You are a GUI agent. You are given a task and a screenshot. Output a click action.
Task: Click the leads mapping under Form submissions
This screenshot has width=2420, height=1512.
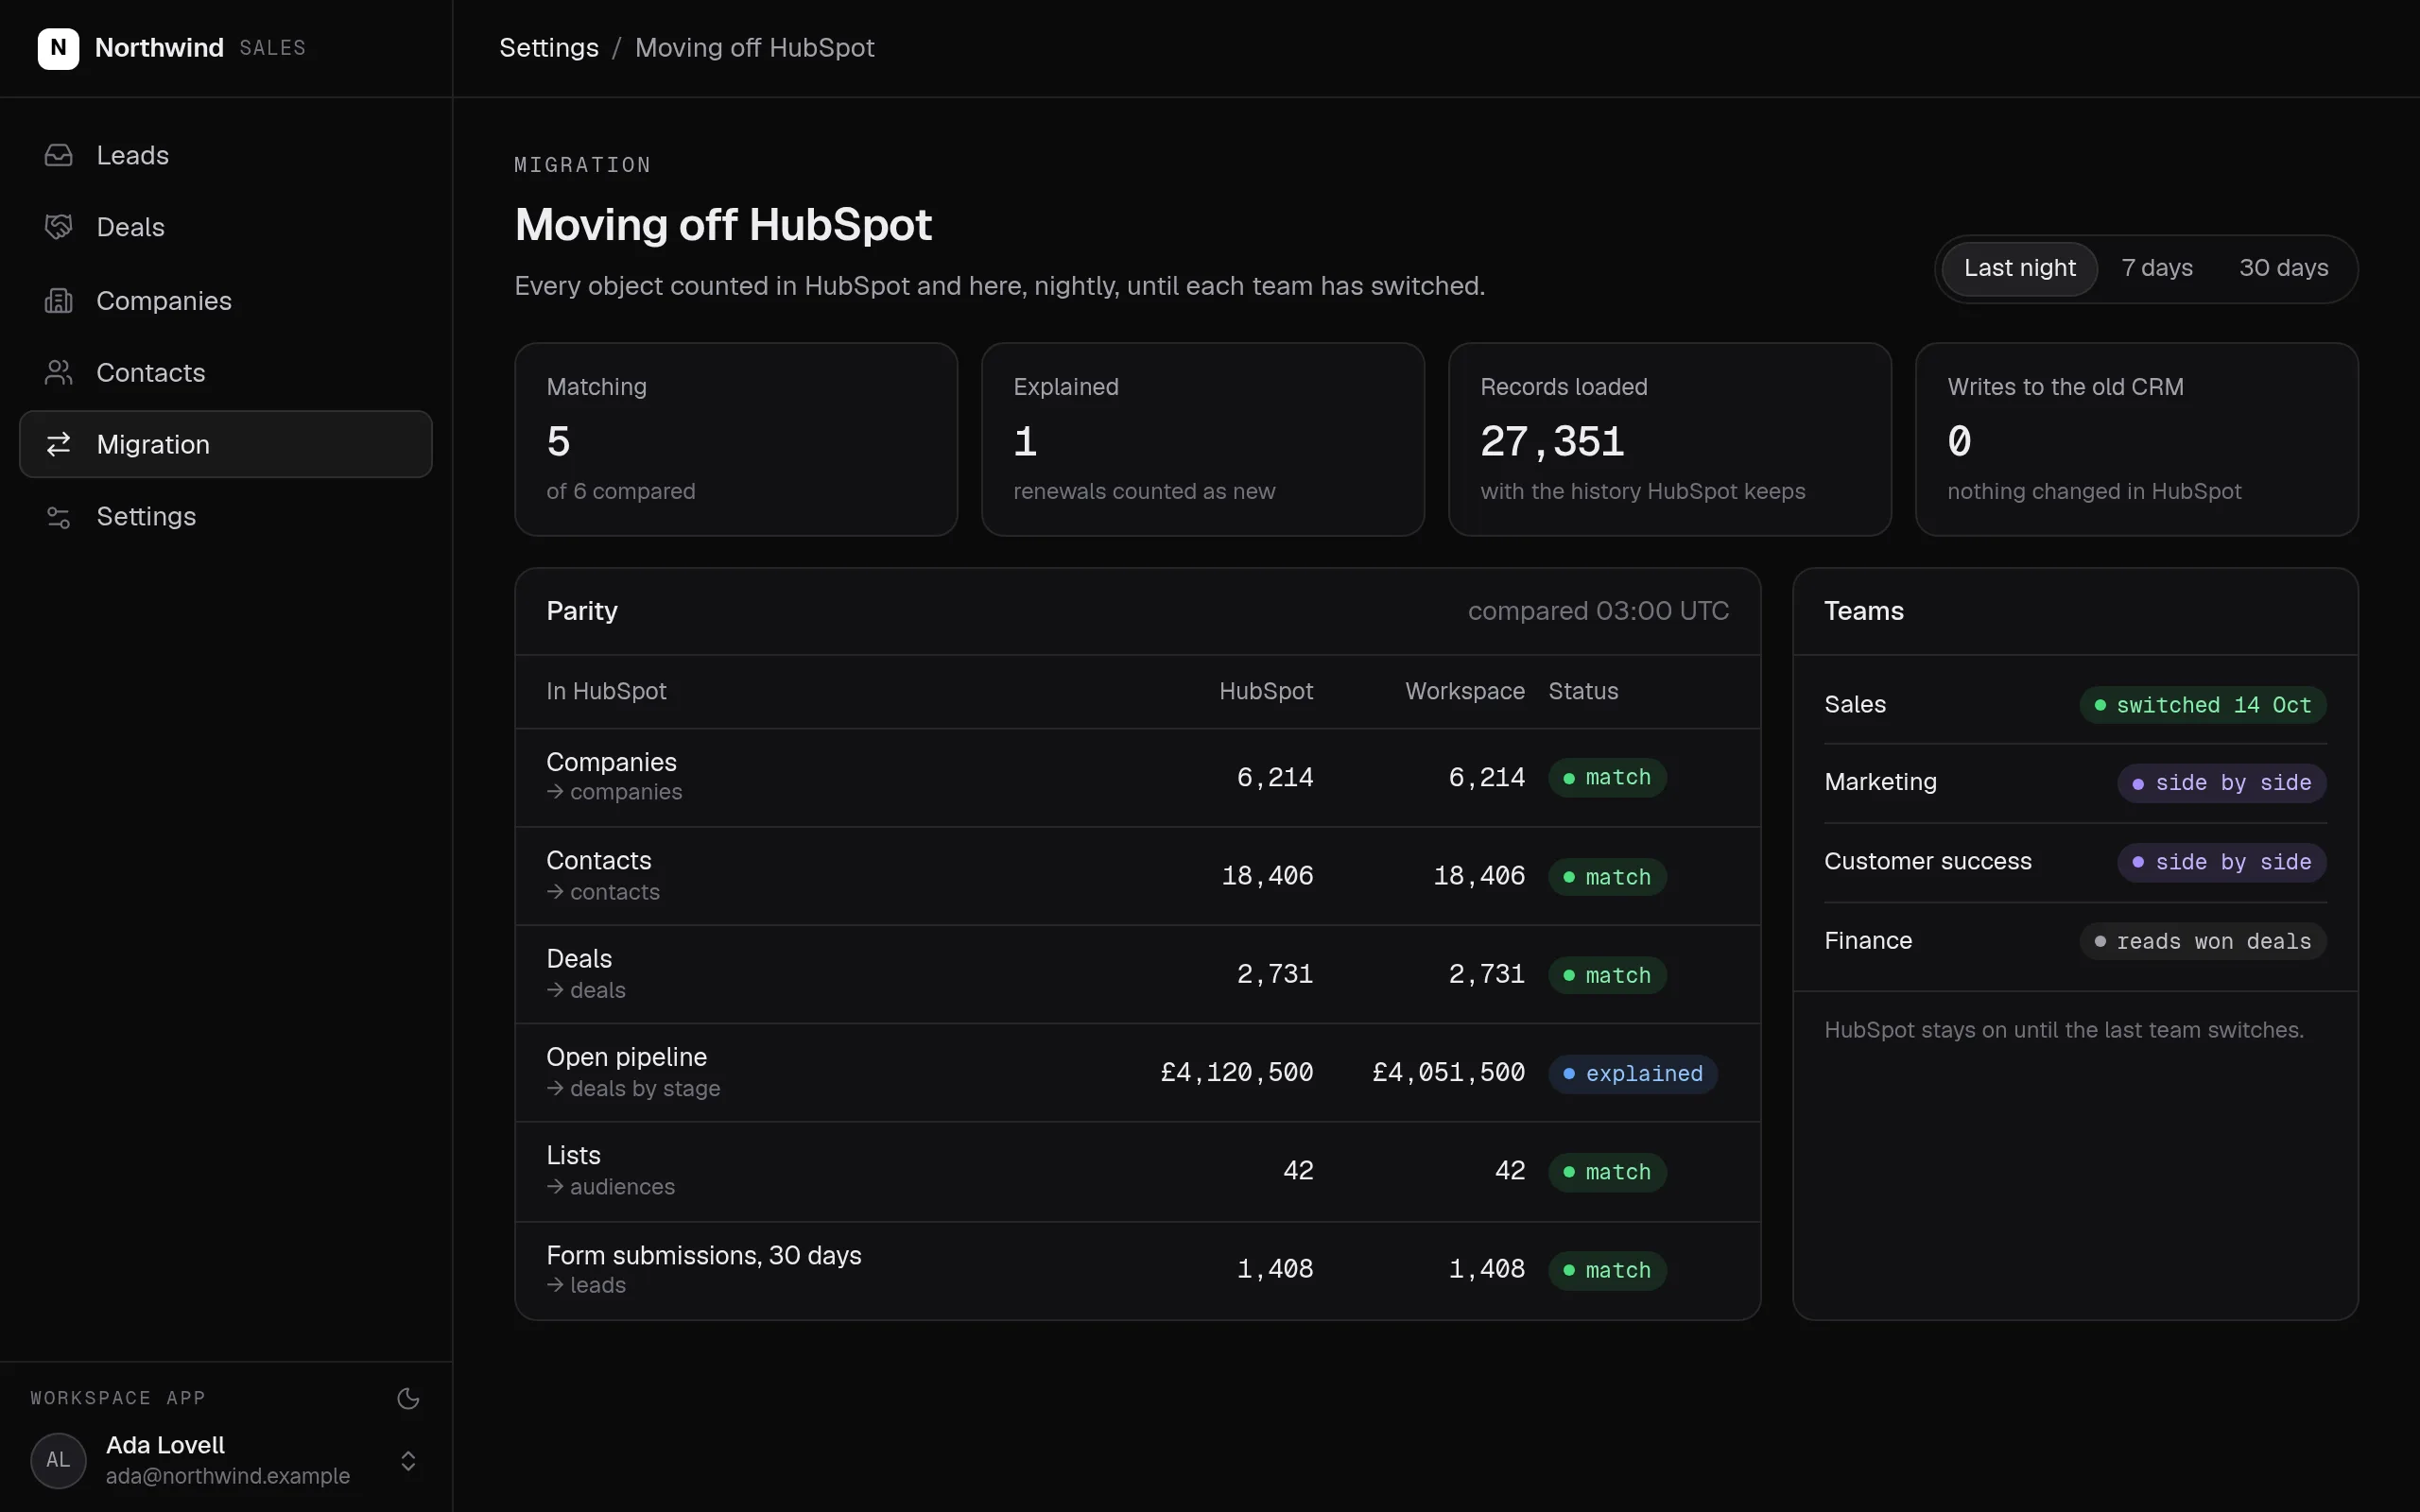click(586, 1285)
